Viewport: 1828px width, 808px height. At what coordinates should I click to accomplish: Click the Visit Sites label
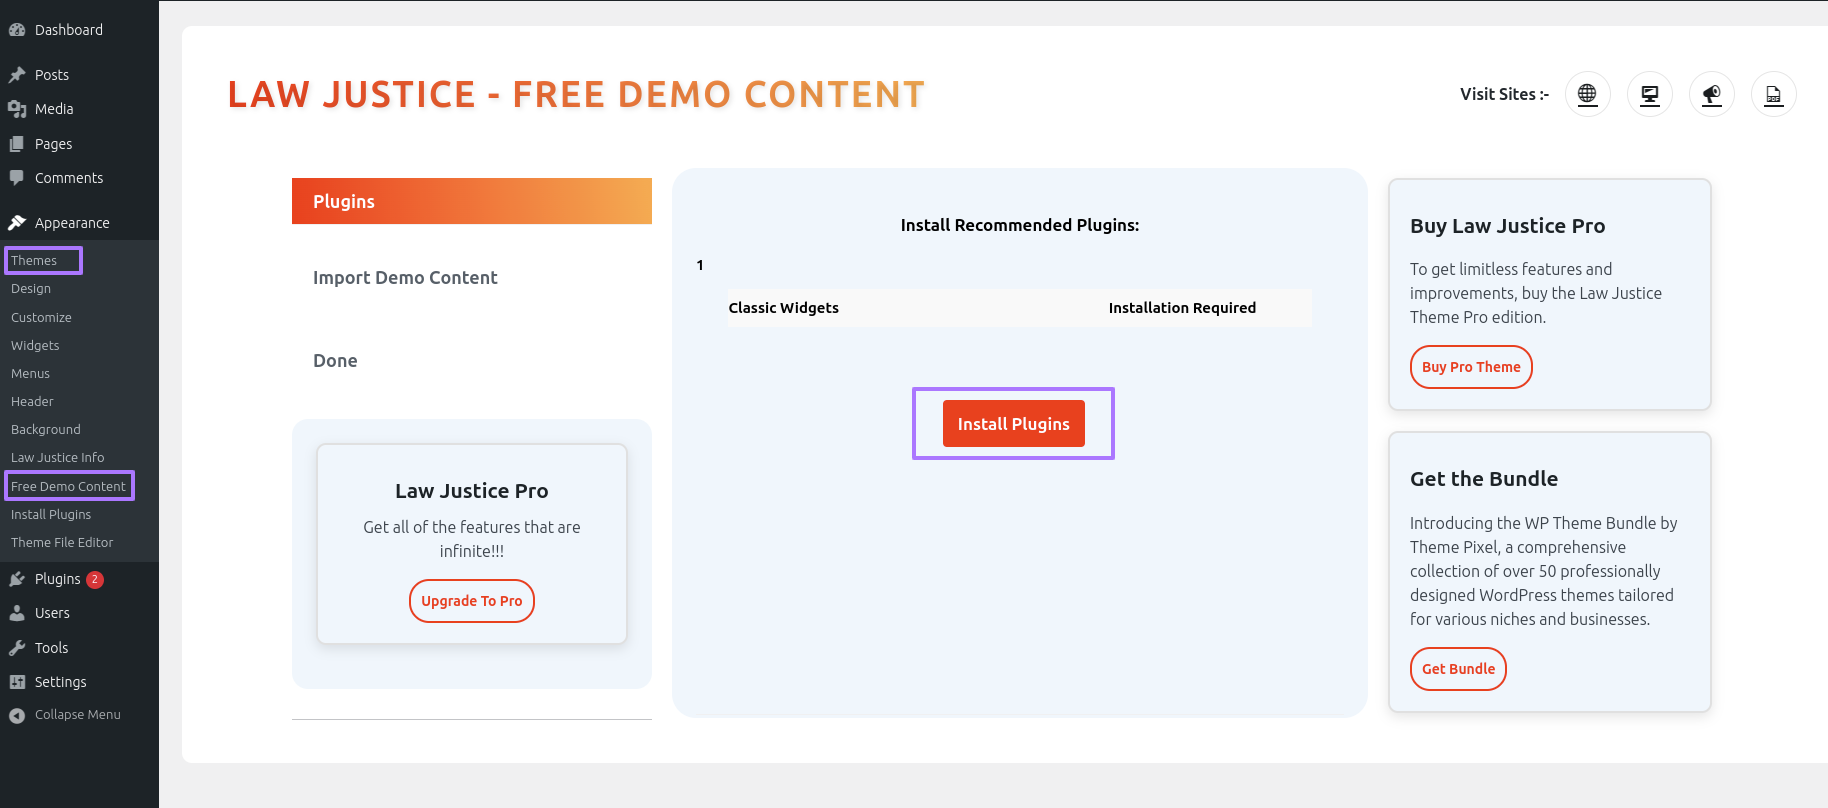click(1504, 94)
